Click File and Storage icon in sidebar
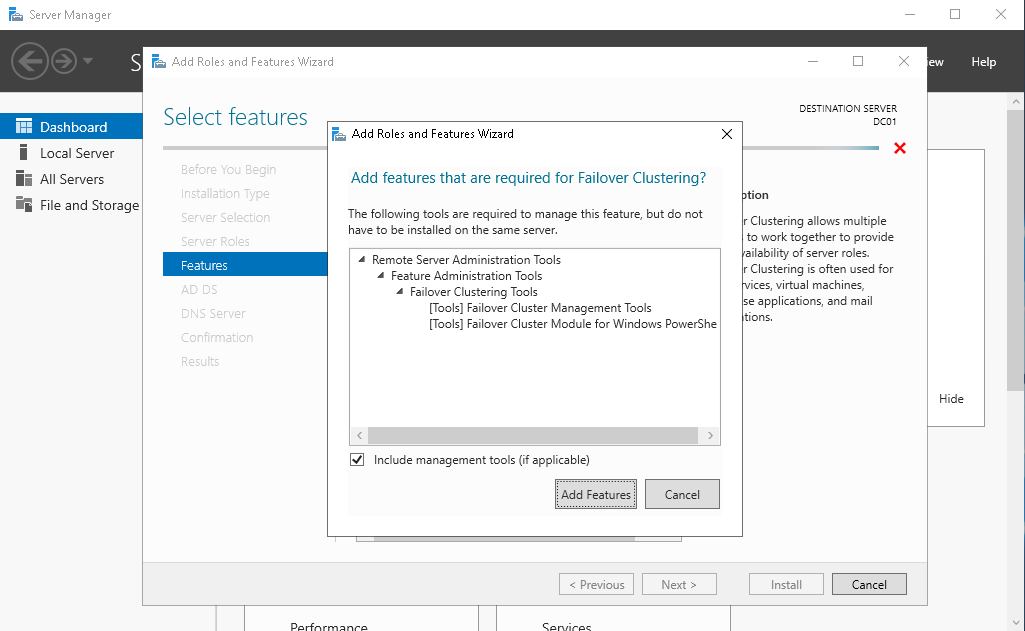 click(24, 204)
